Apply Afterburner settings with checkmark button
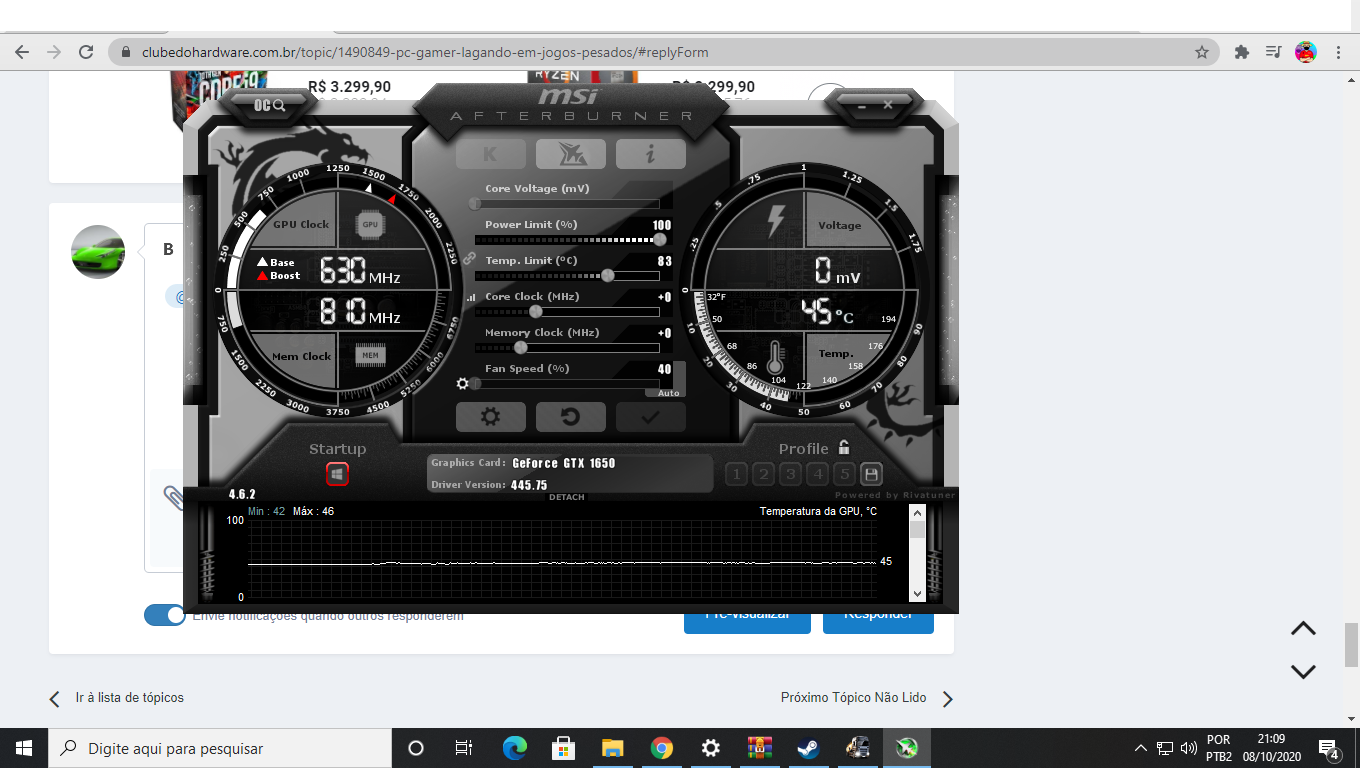 point(650,417)
